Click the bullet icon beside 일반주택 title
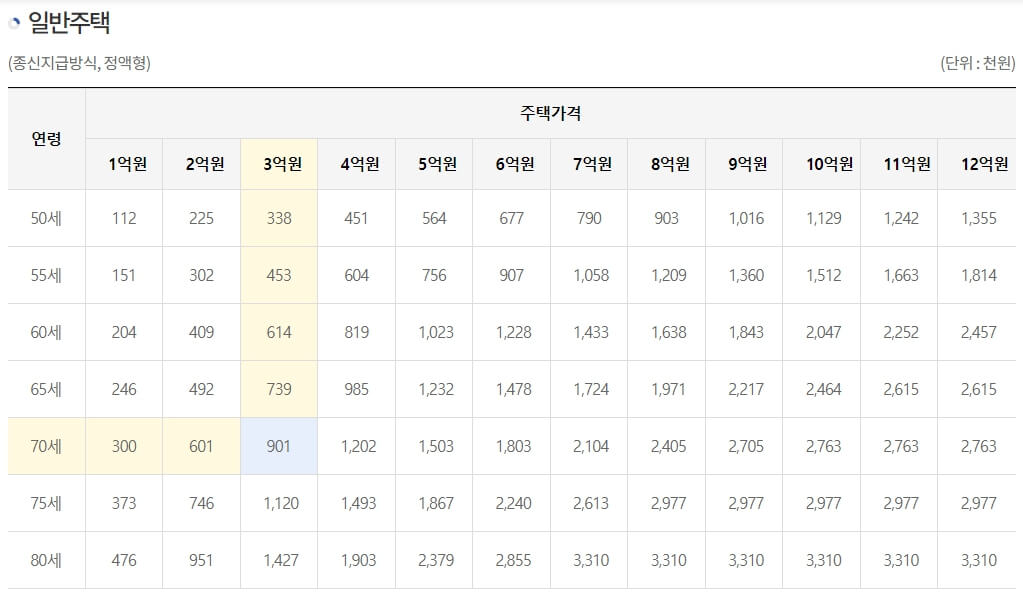The image size is (1023, 595). (13, 19)
